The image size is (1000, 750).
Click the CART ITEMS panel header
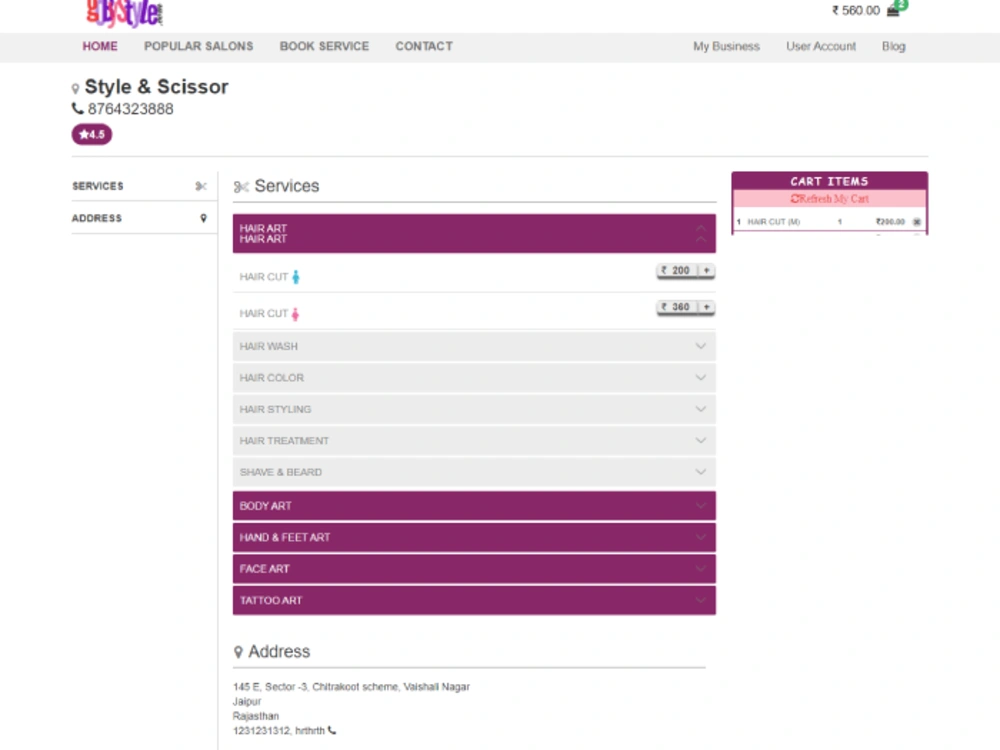pos(830,181)
